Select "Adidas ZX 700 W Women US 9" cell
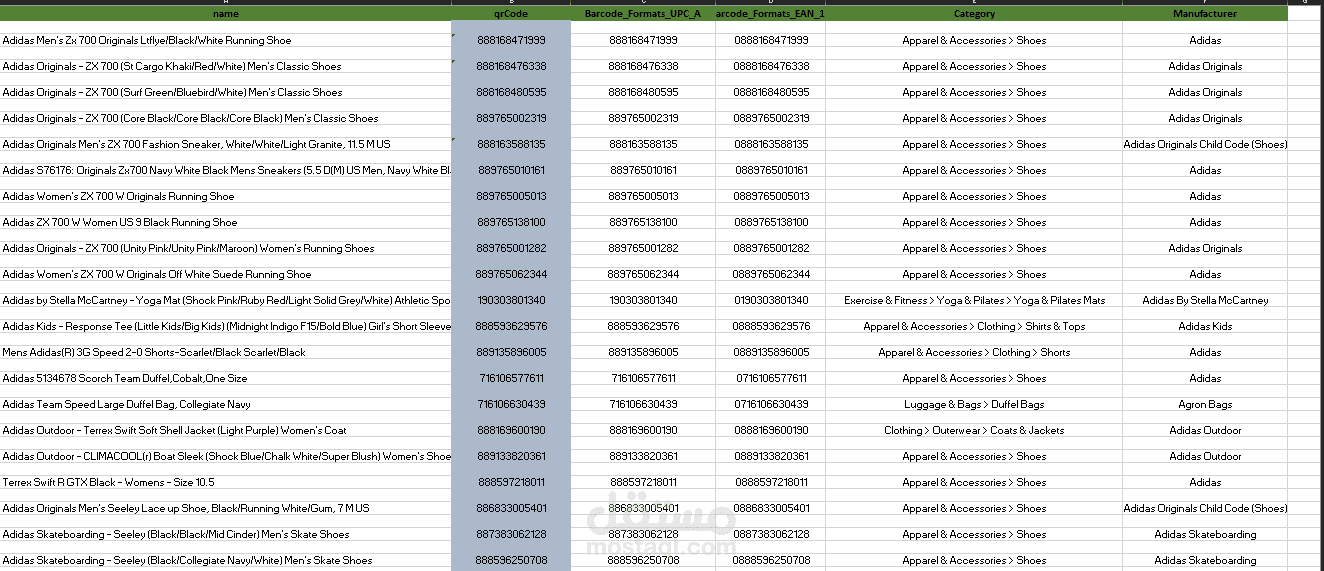Image resolution: width=1324 pixels, height=571 pixels. [226, 222]
